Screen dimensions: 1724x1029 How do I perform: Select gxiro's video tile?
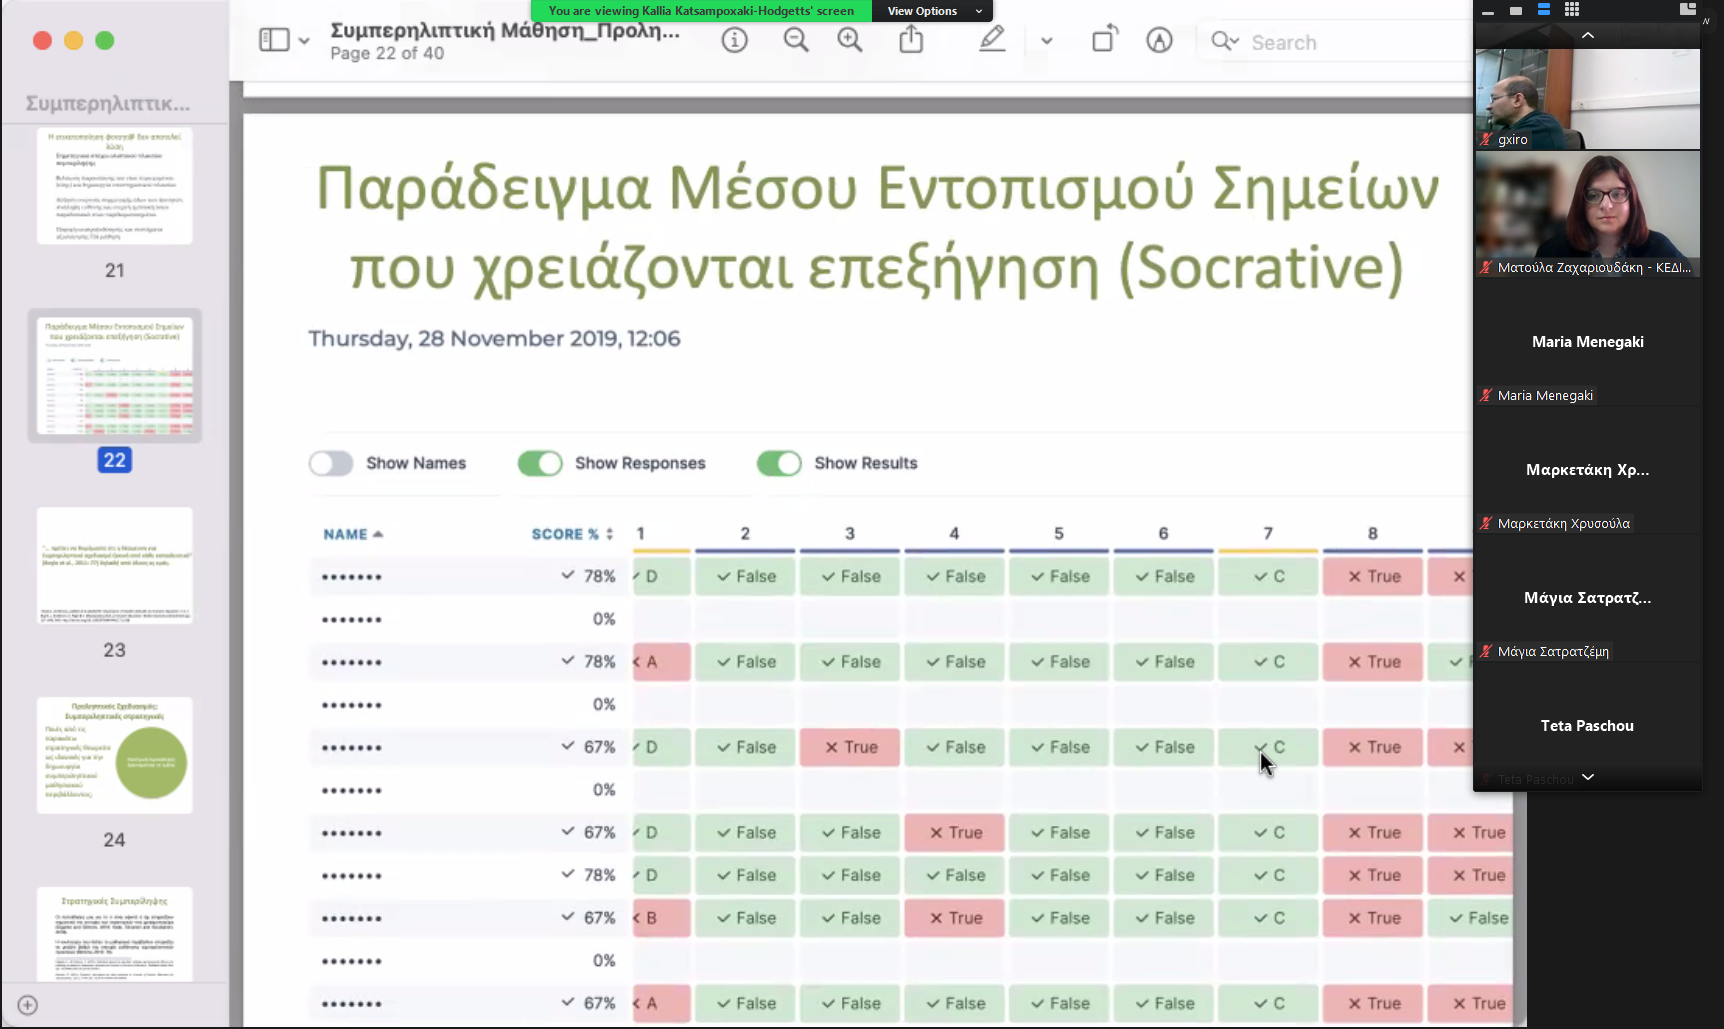coord(1588,99)
